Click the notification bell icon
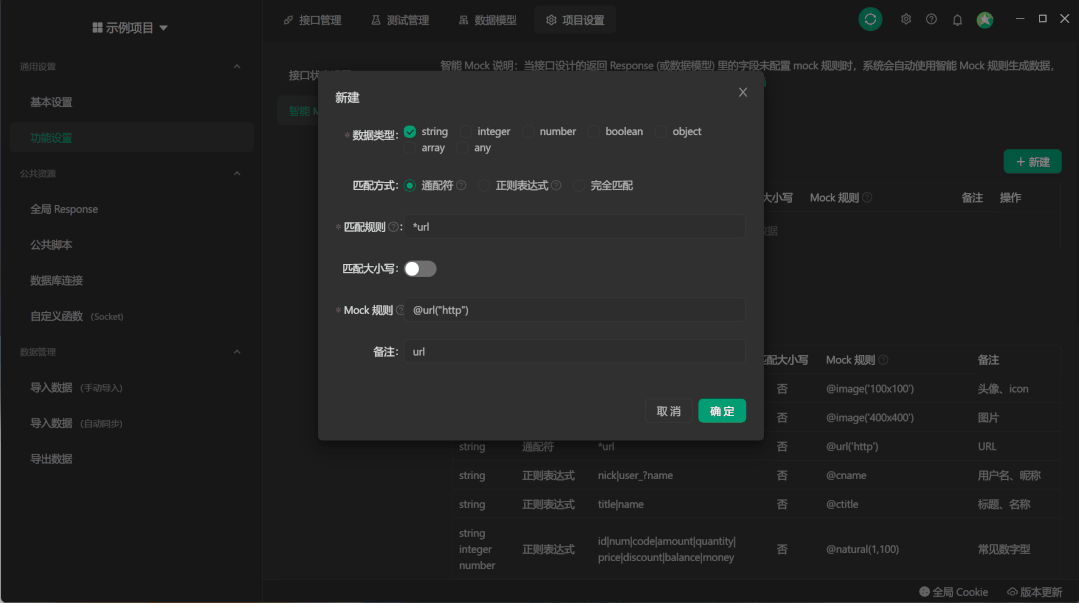This screenshot has width=1079, height=603. pyautogui.click(x=956, y=19)
